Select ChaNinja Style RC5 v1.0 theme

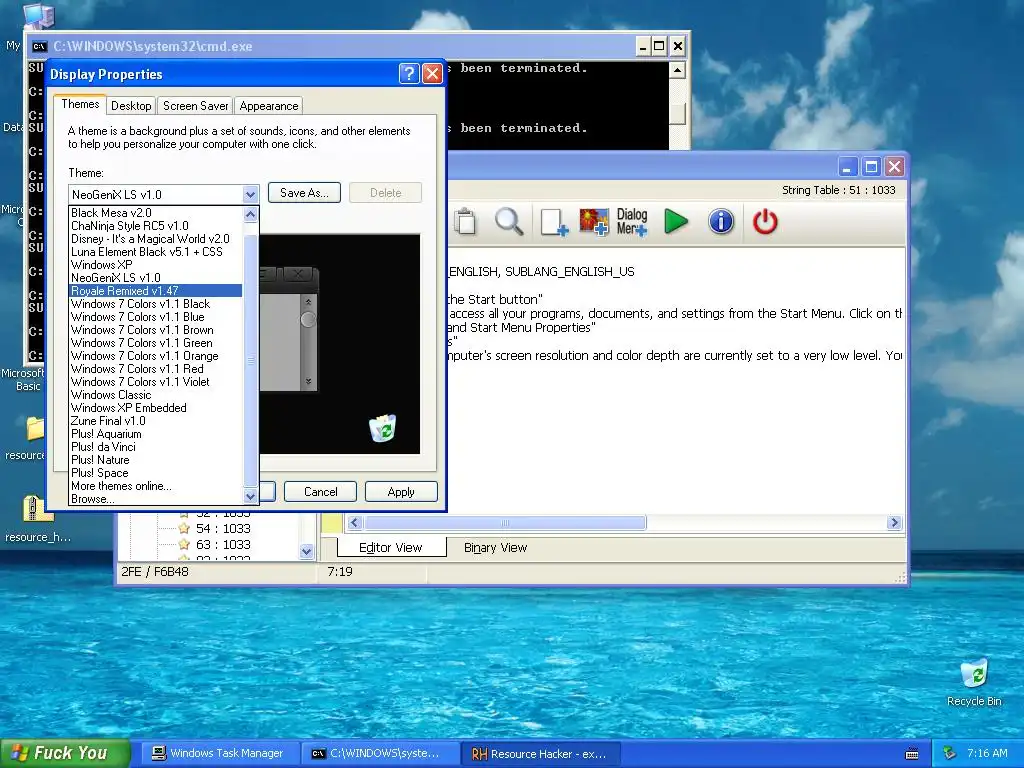click(155, 226)
